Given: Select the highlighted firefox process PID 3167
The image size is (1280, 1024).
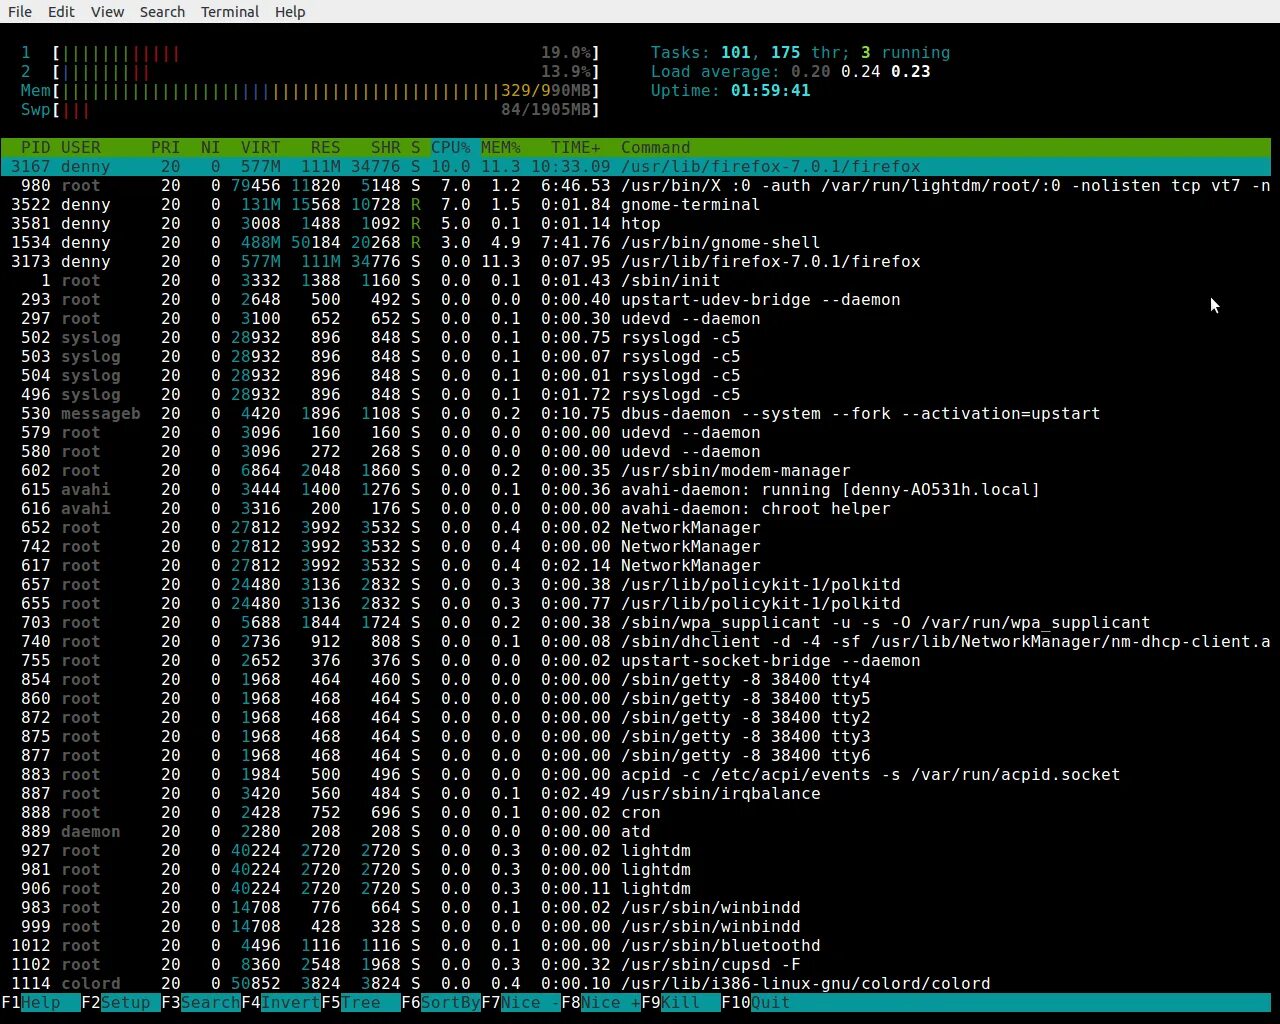Looking at the screenshot, I should (x=636, y=166).
